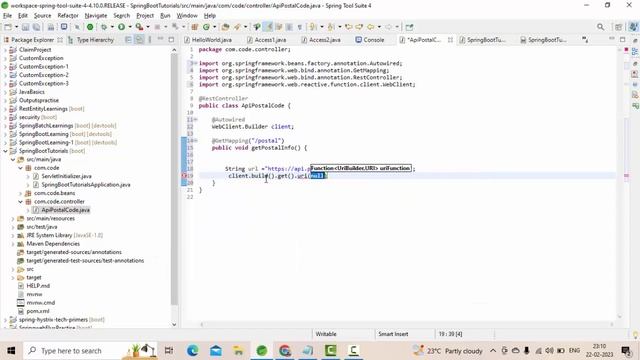The image size is (640, 360).
Task: Click the Open Task search icon
Action: [x=237, y=27]
